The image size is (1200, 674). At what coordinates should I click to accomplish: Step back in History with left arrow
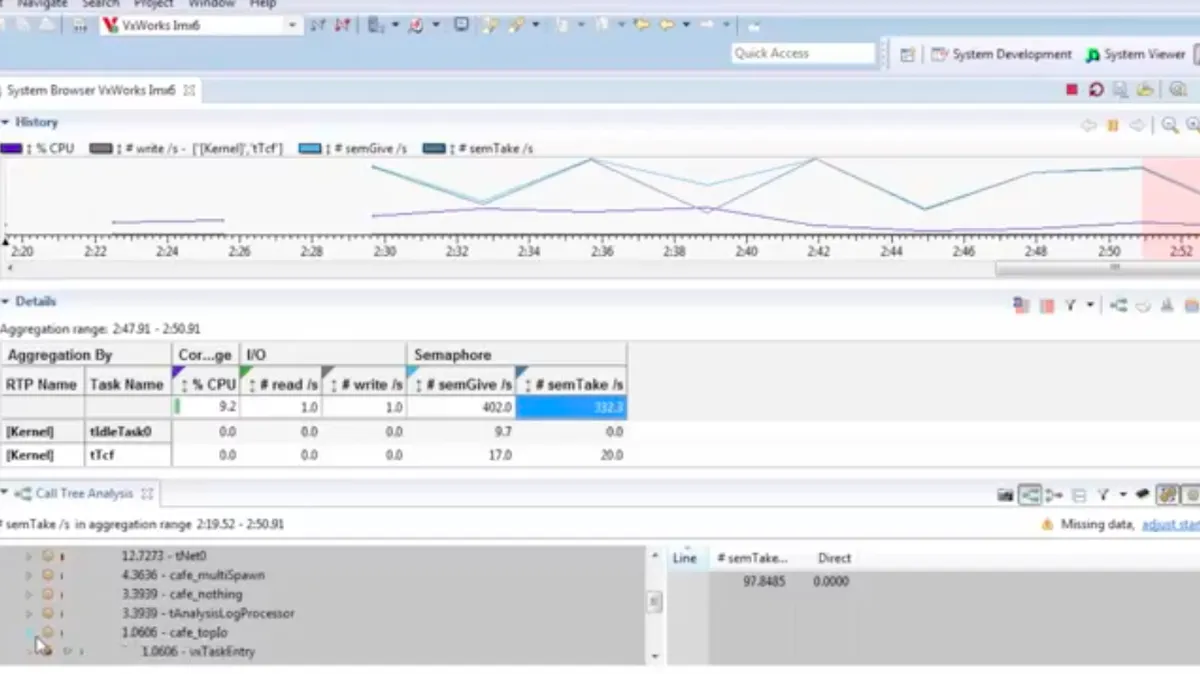tap(1089, 126)
